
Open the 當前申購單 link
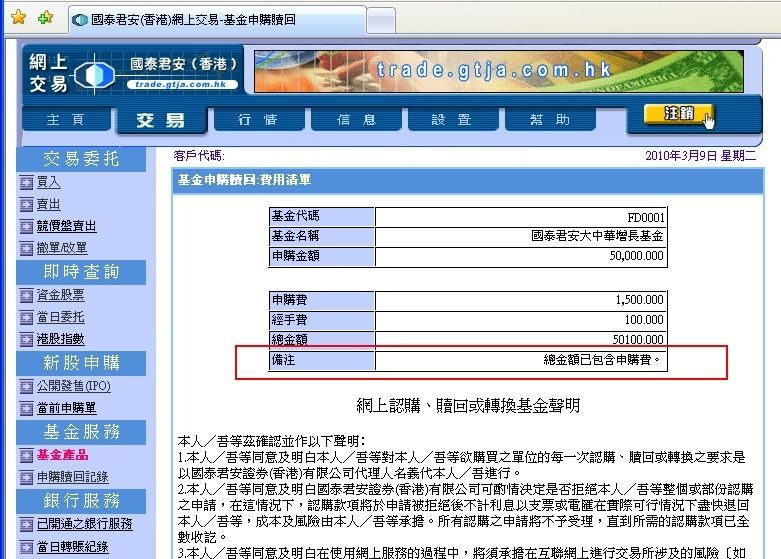(x=67, y=408)
